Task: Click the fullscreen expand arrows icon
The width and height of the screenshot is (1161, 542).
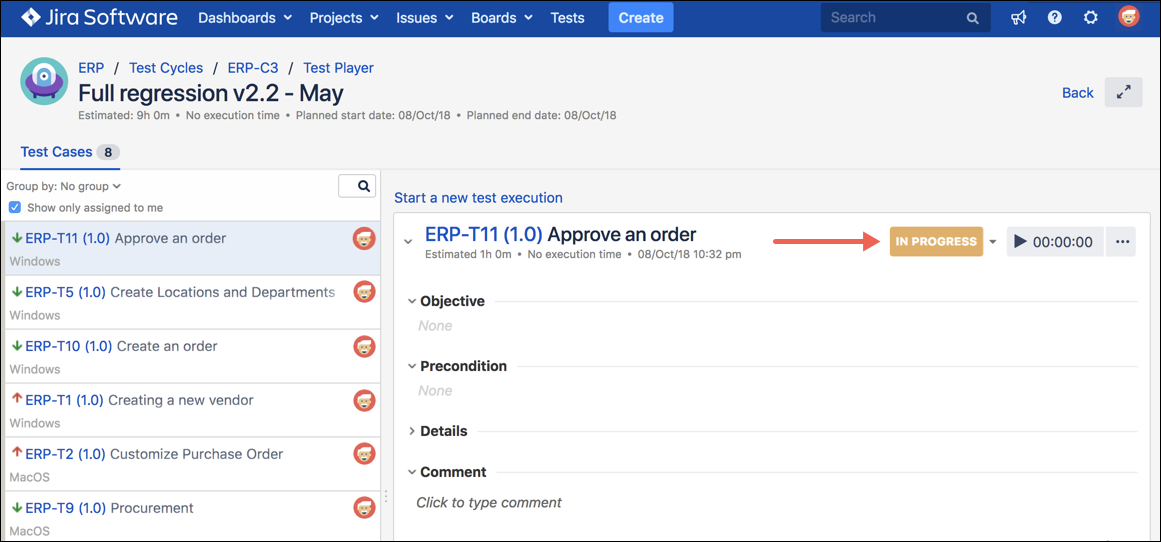Action: click(1123, 92)
